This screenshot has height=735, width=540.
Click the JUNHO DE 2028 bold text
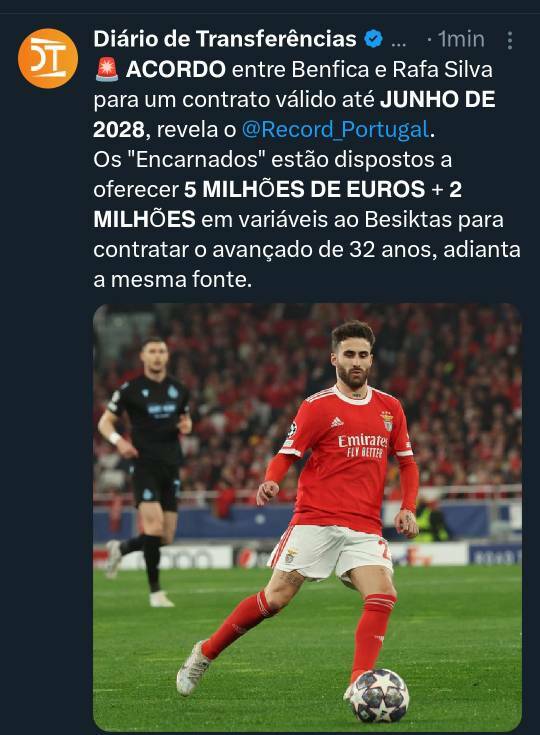click(x=294, y=114)
